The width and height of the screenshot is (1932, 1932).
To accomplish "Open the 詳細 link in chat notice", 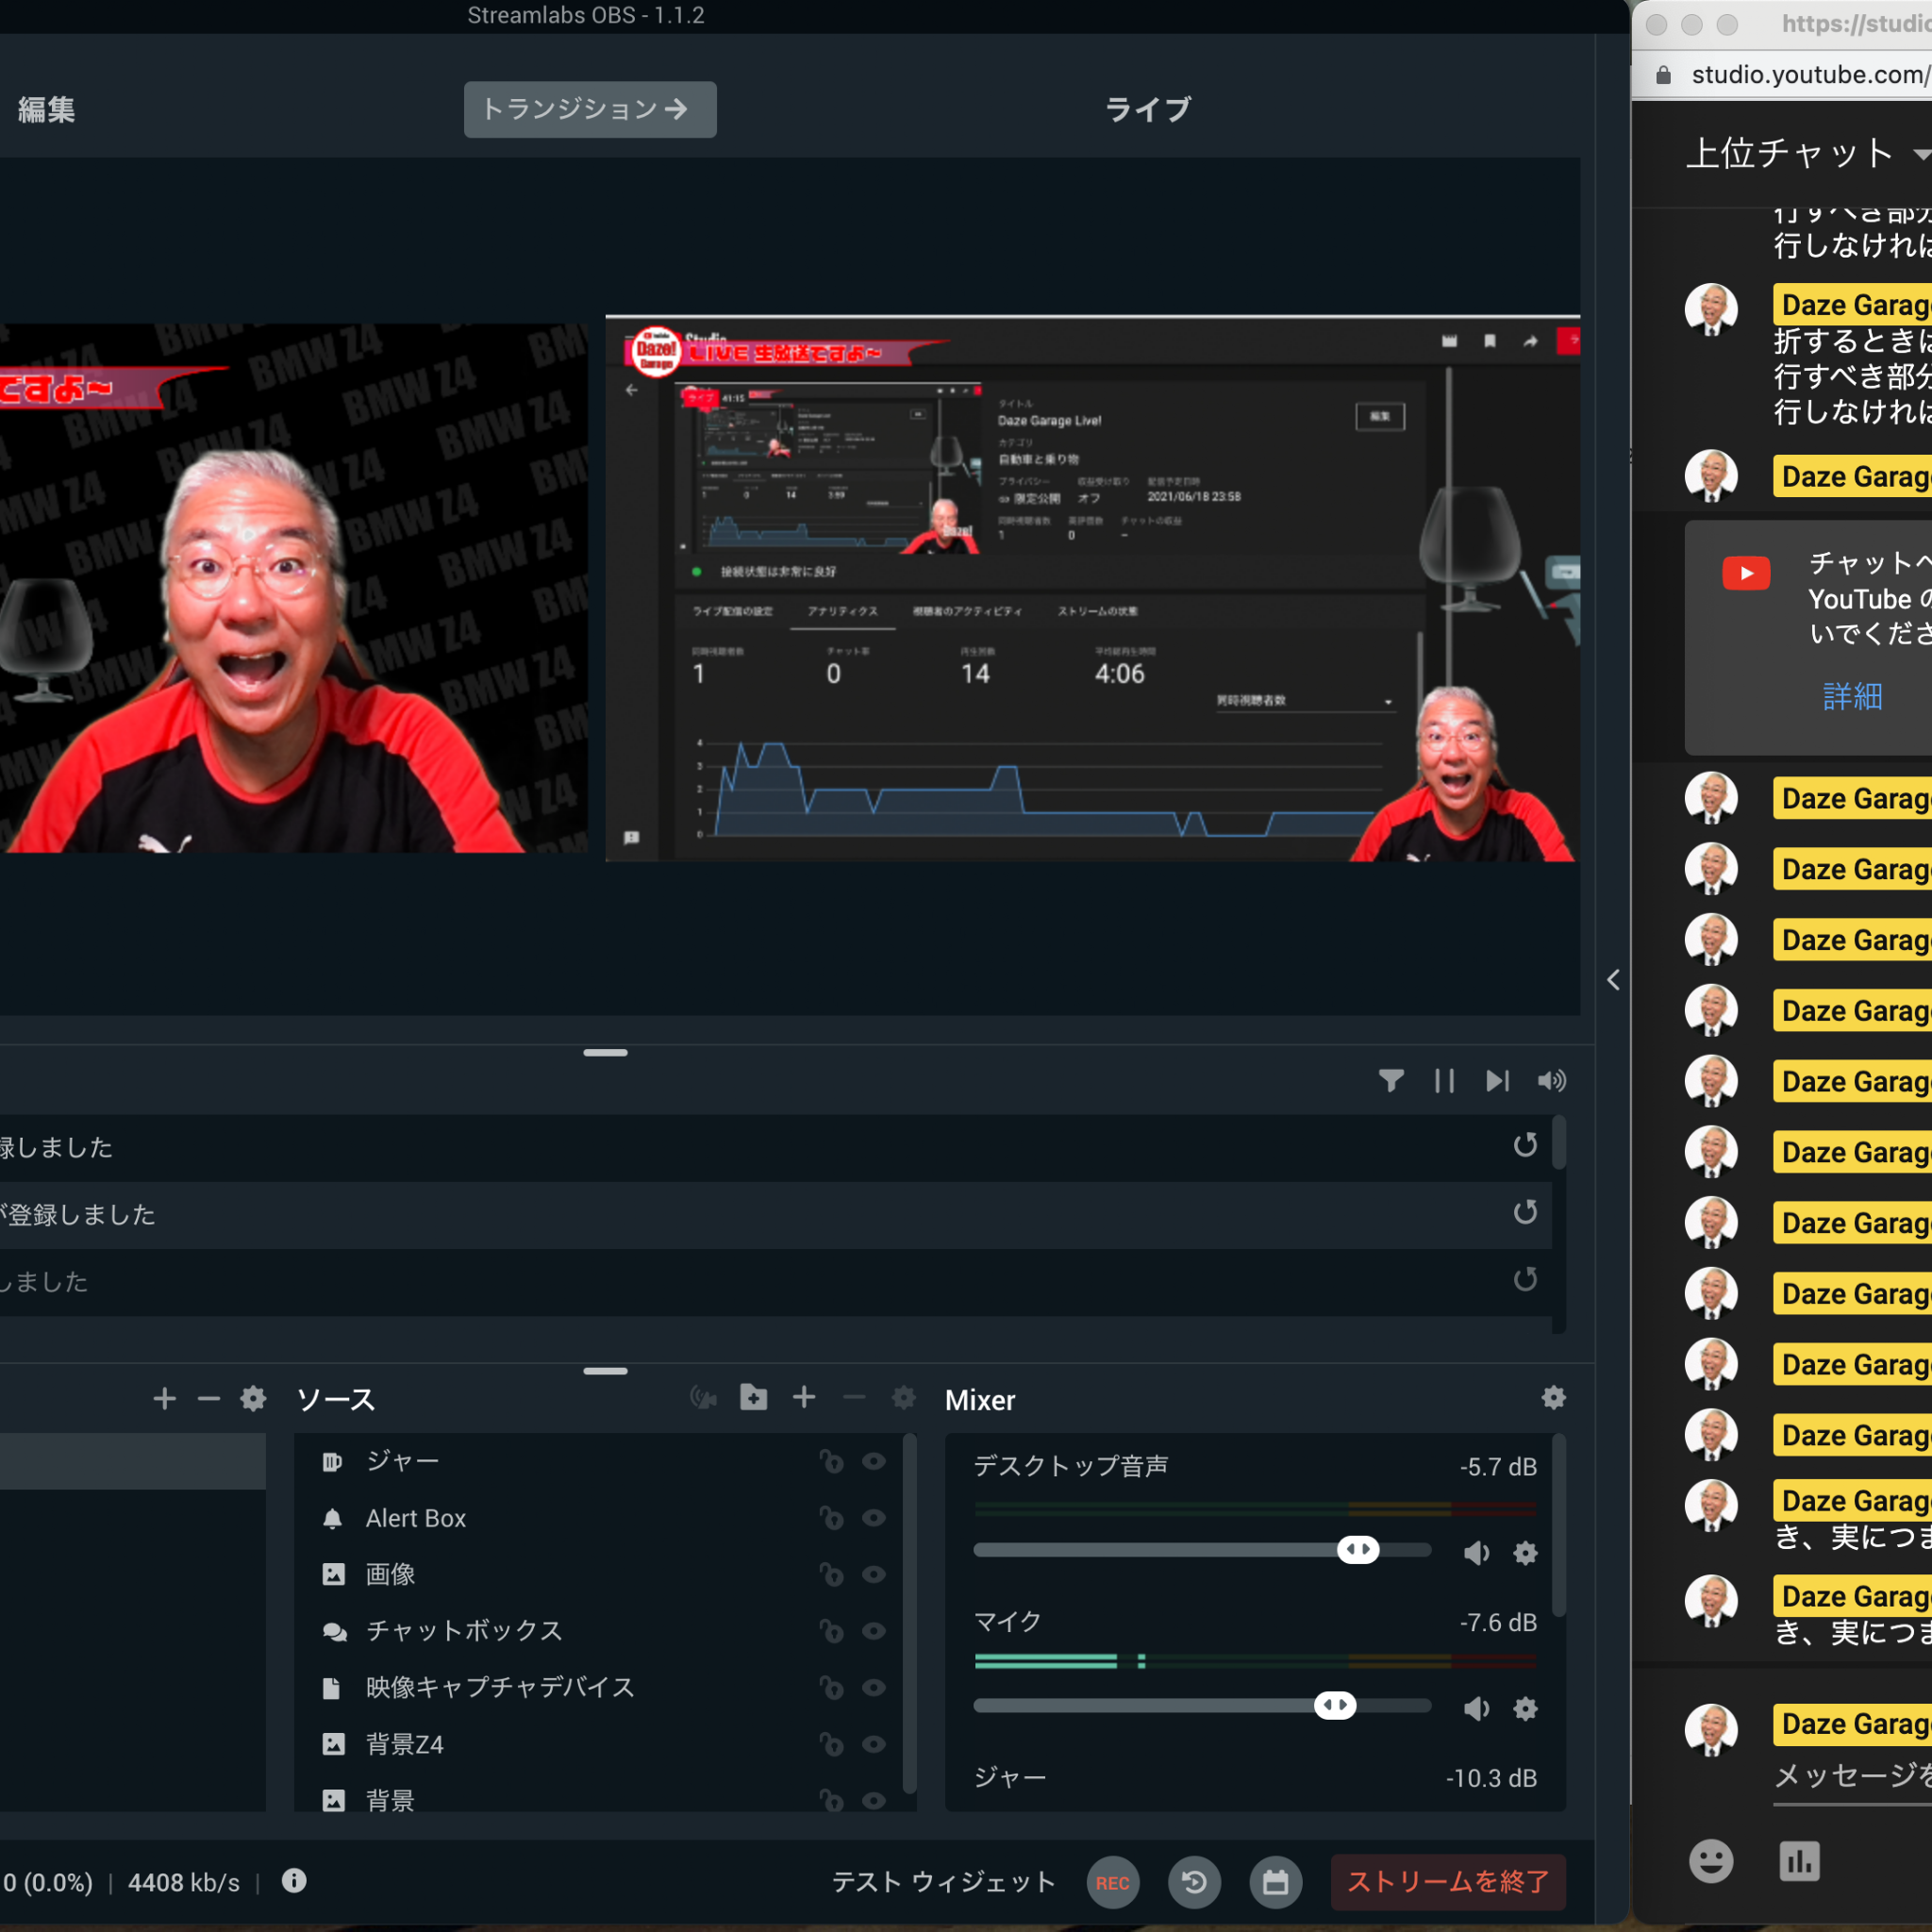I will 1852,696.
